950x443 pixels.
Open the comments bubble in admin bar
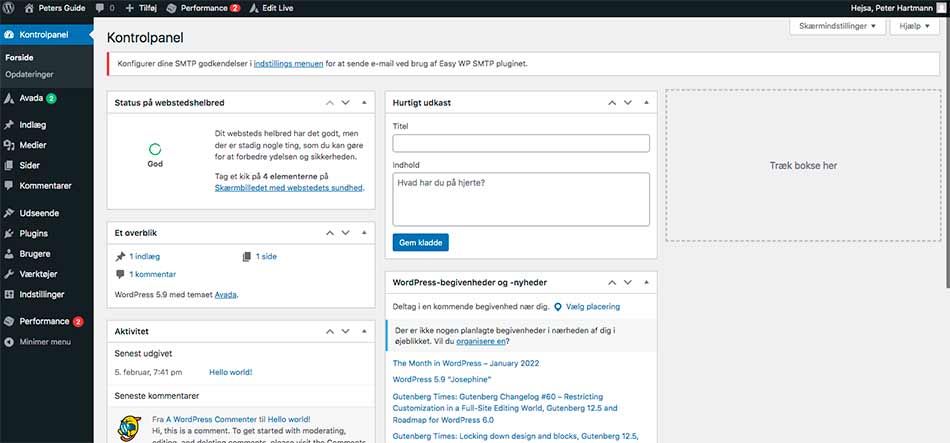pos(100,8)
